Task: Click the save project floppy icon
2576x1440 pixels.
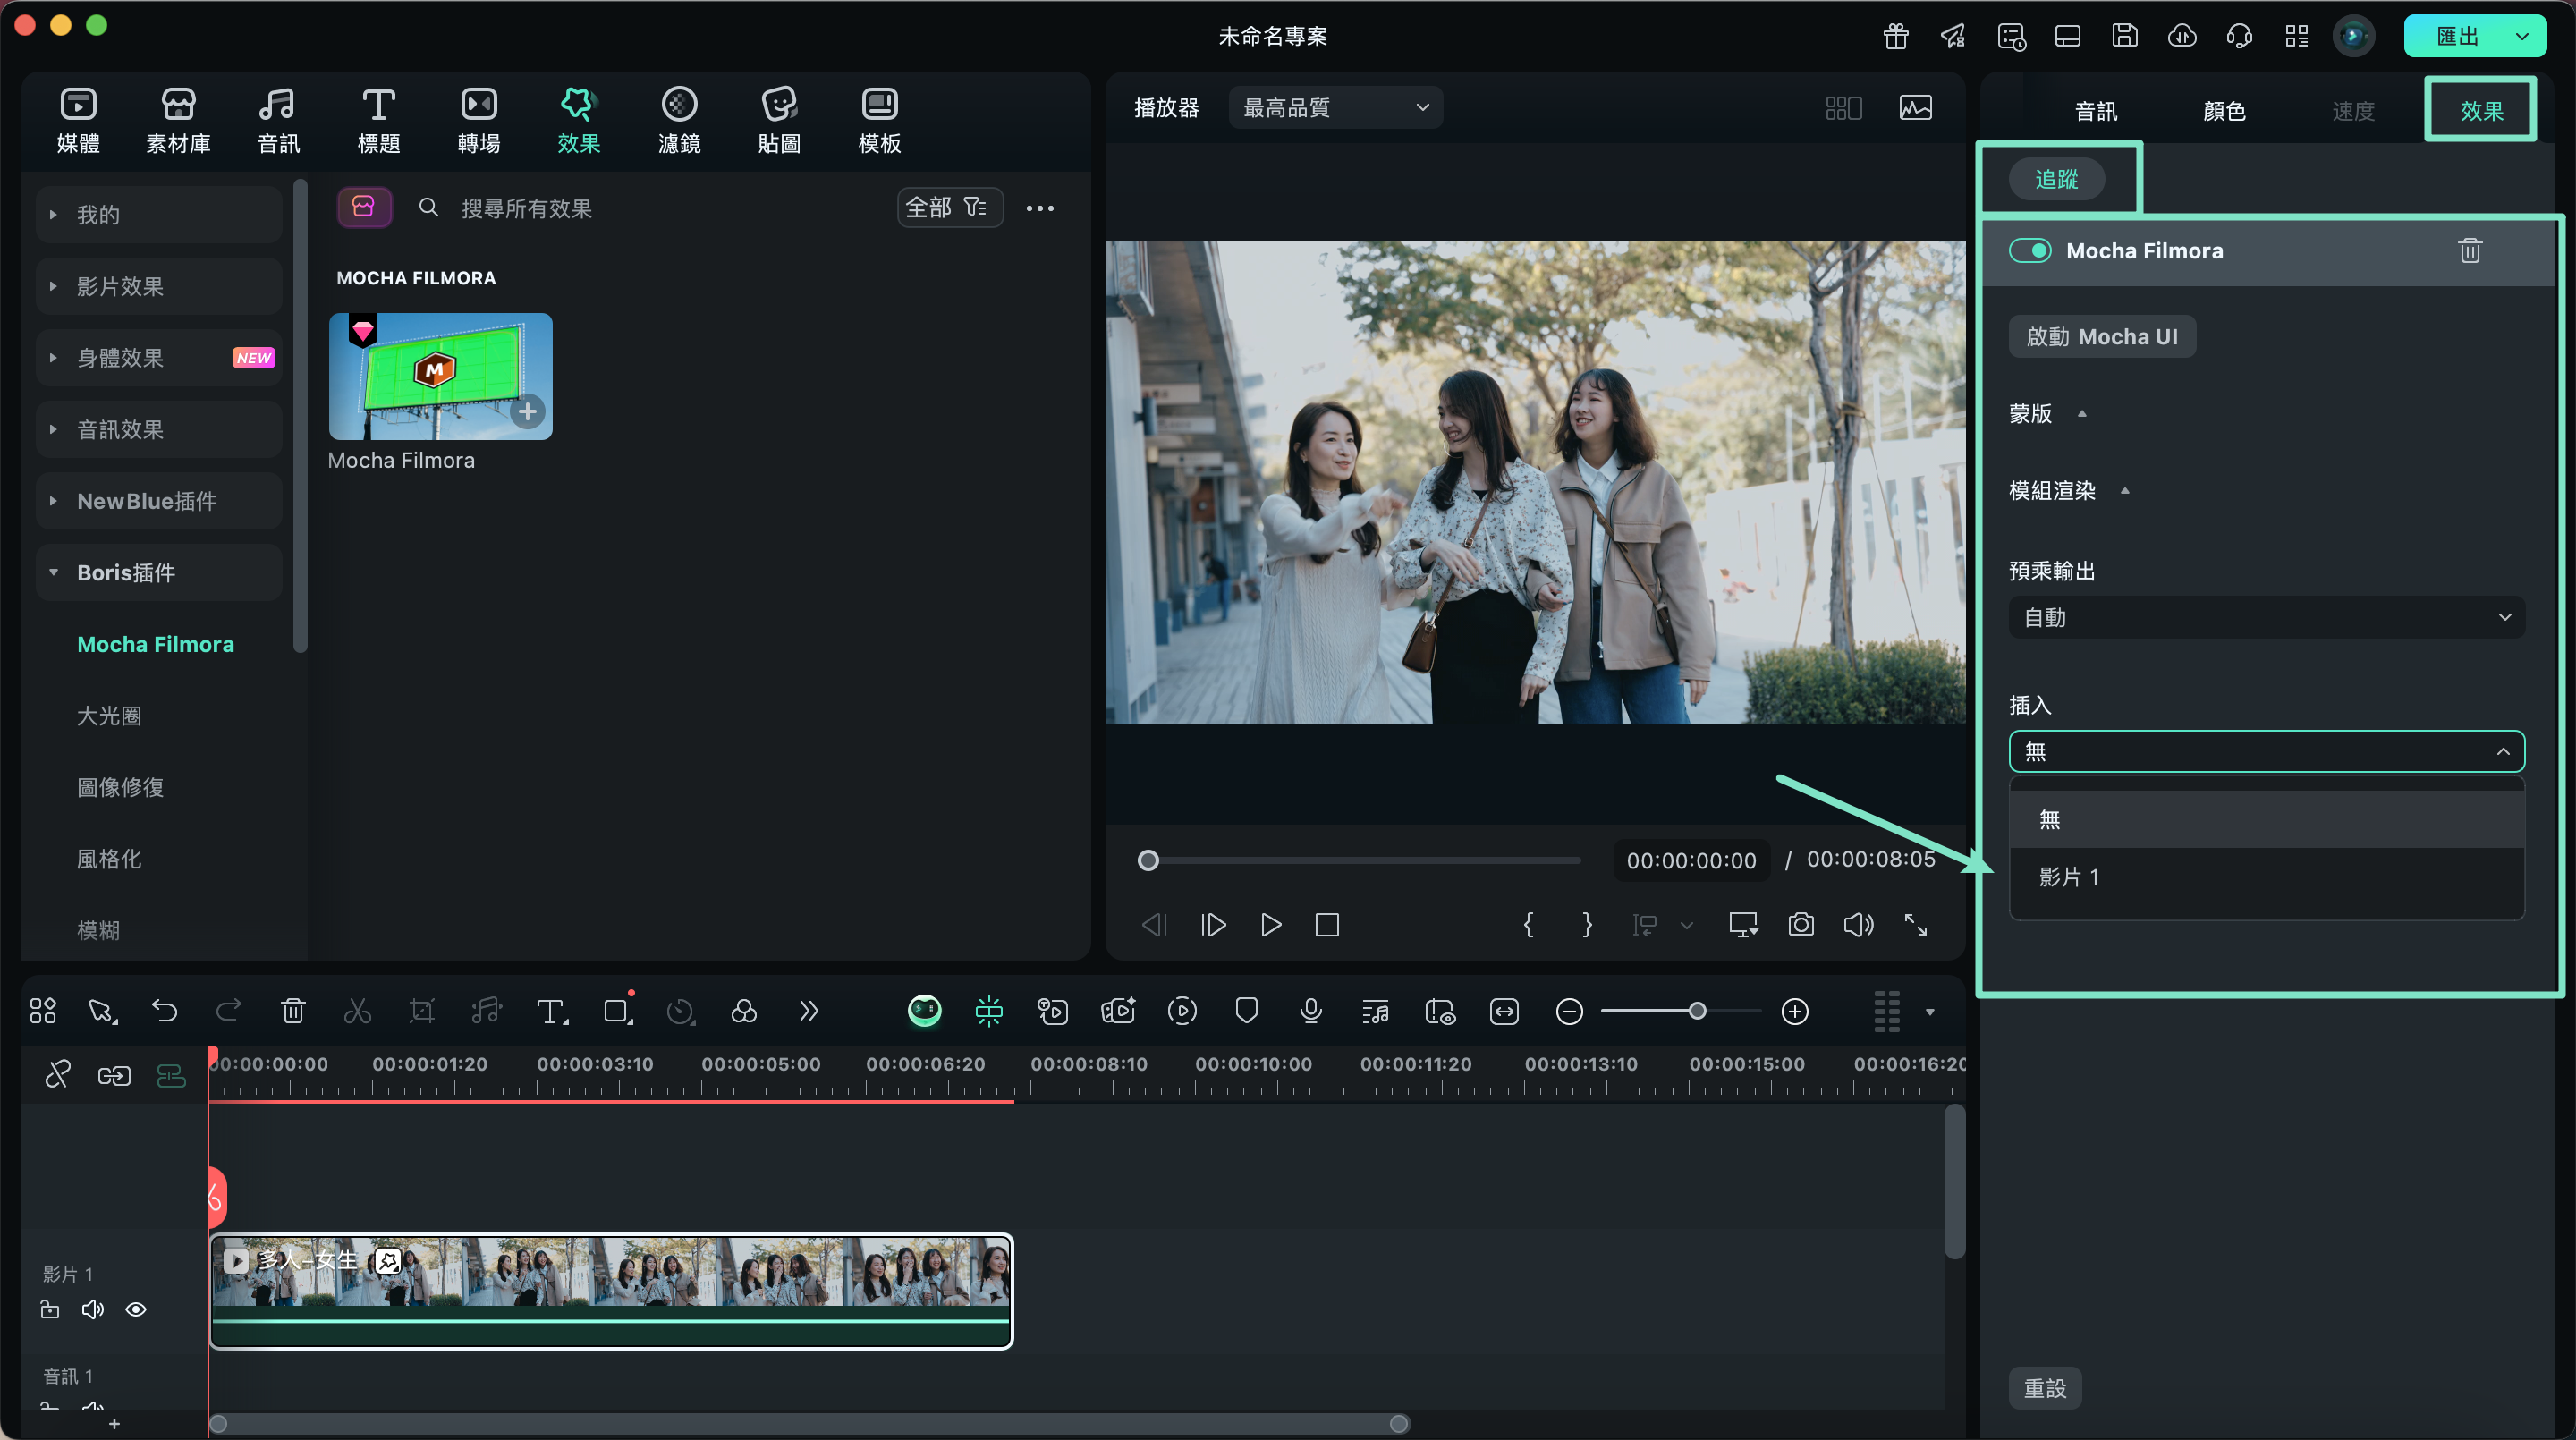Action: pyautogui.click(x=2124, y=37)
